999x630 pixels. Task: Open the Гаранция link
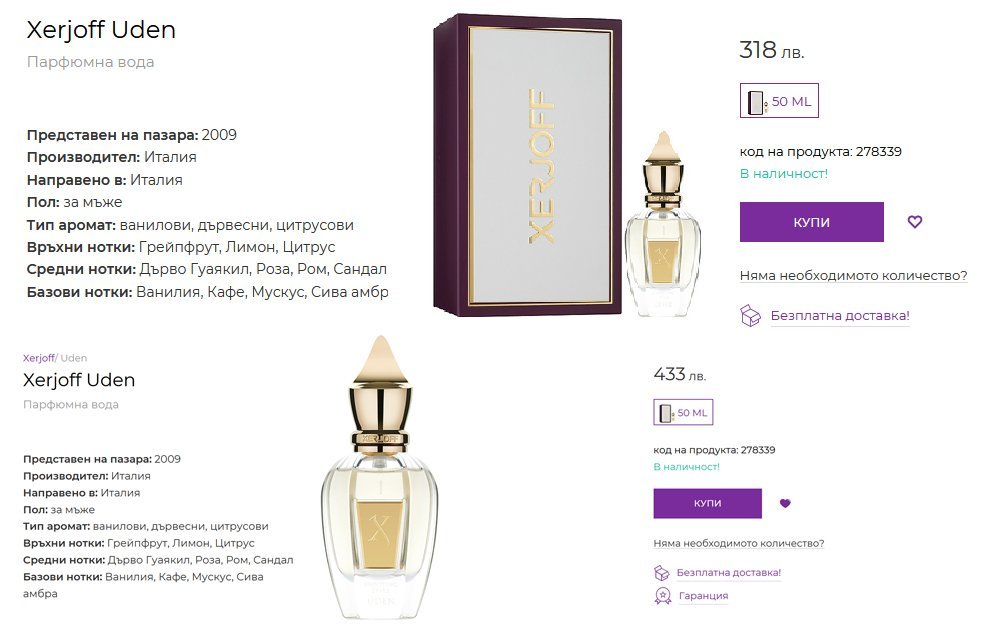click(x=703, y=596)
